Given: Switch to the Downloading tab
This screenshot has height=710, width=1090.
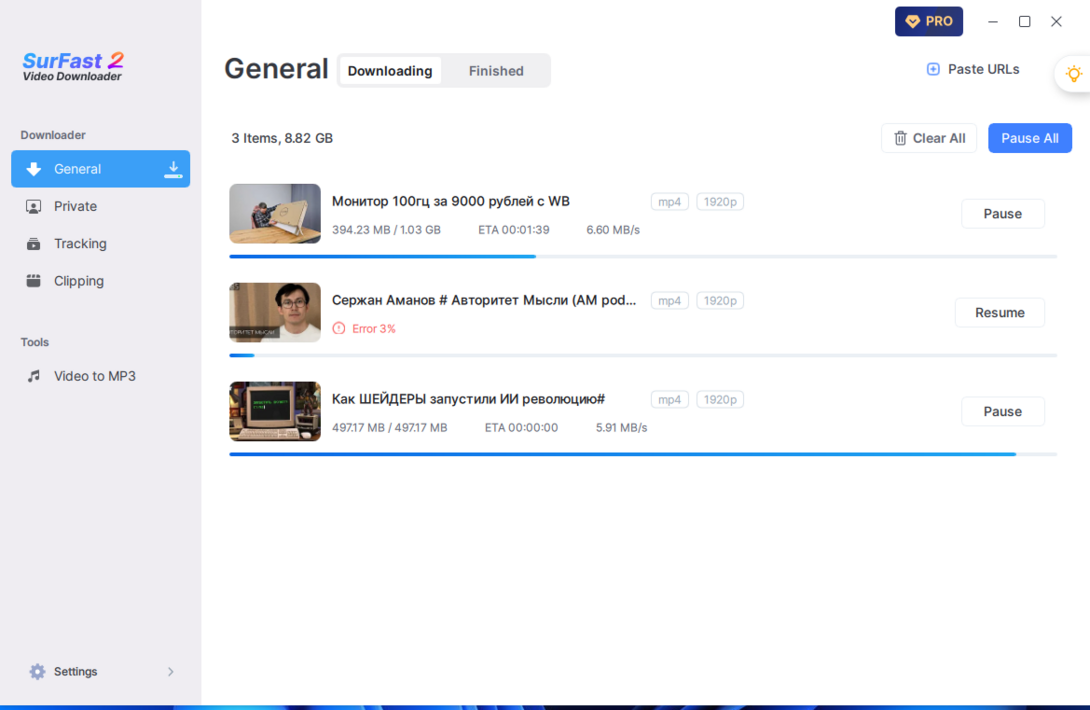Looking at the screenshot, I should pos(390,71).
